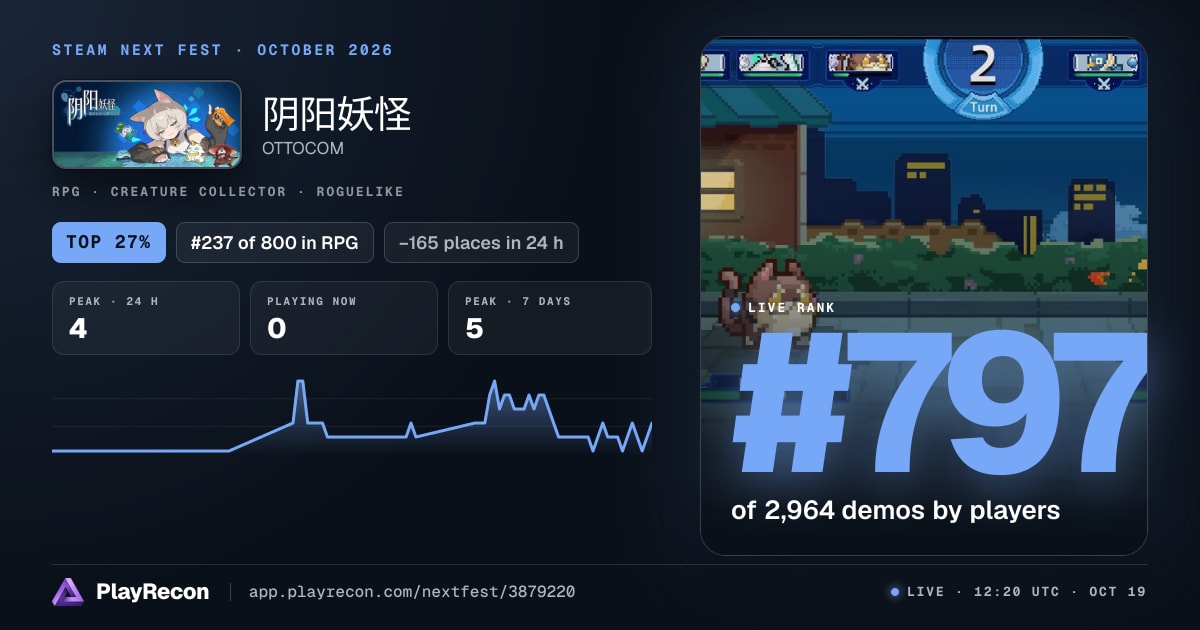Screen dimensions: 1200x630
Task: Select the game title 阴阳妖怪
Action: pyautogui.click(x=337, y=115)
